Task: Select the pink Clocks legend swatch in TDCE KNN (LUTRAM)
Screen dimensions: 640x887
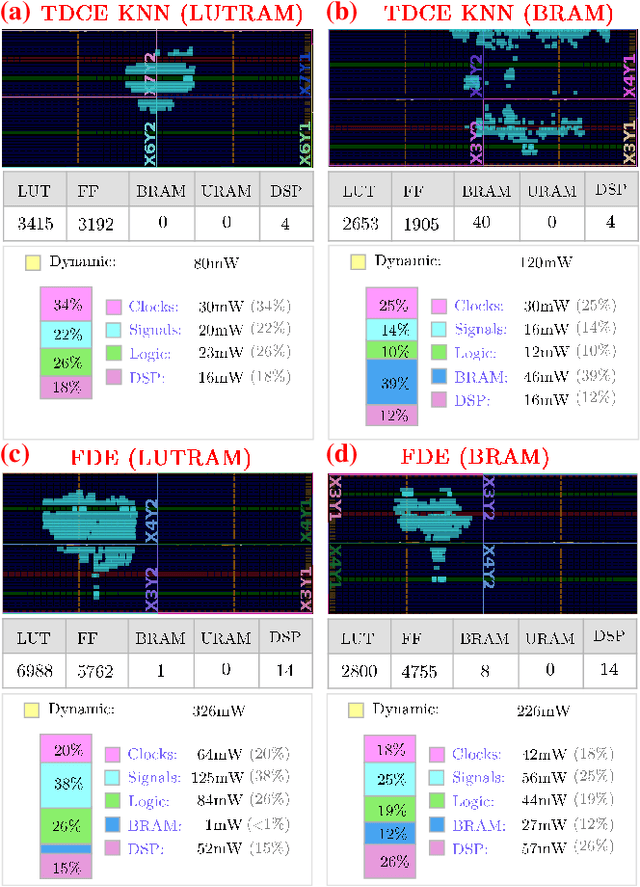Action: [113, 307]
